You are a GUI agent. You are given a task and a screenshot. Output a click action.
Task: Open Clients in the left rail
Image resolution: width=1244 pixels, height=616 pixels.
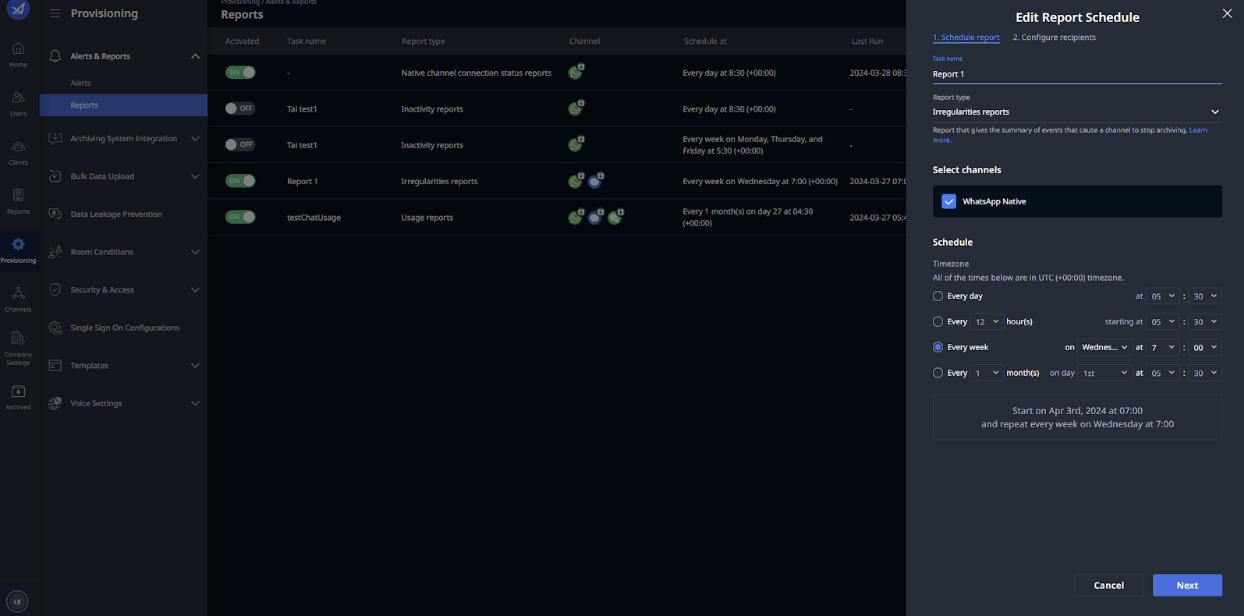click(18, 152)
